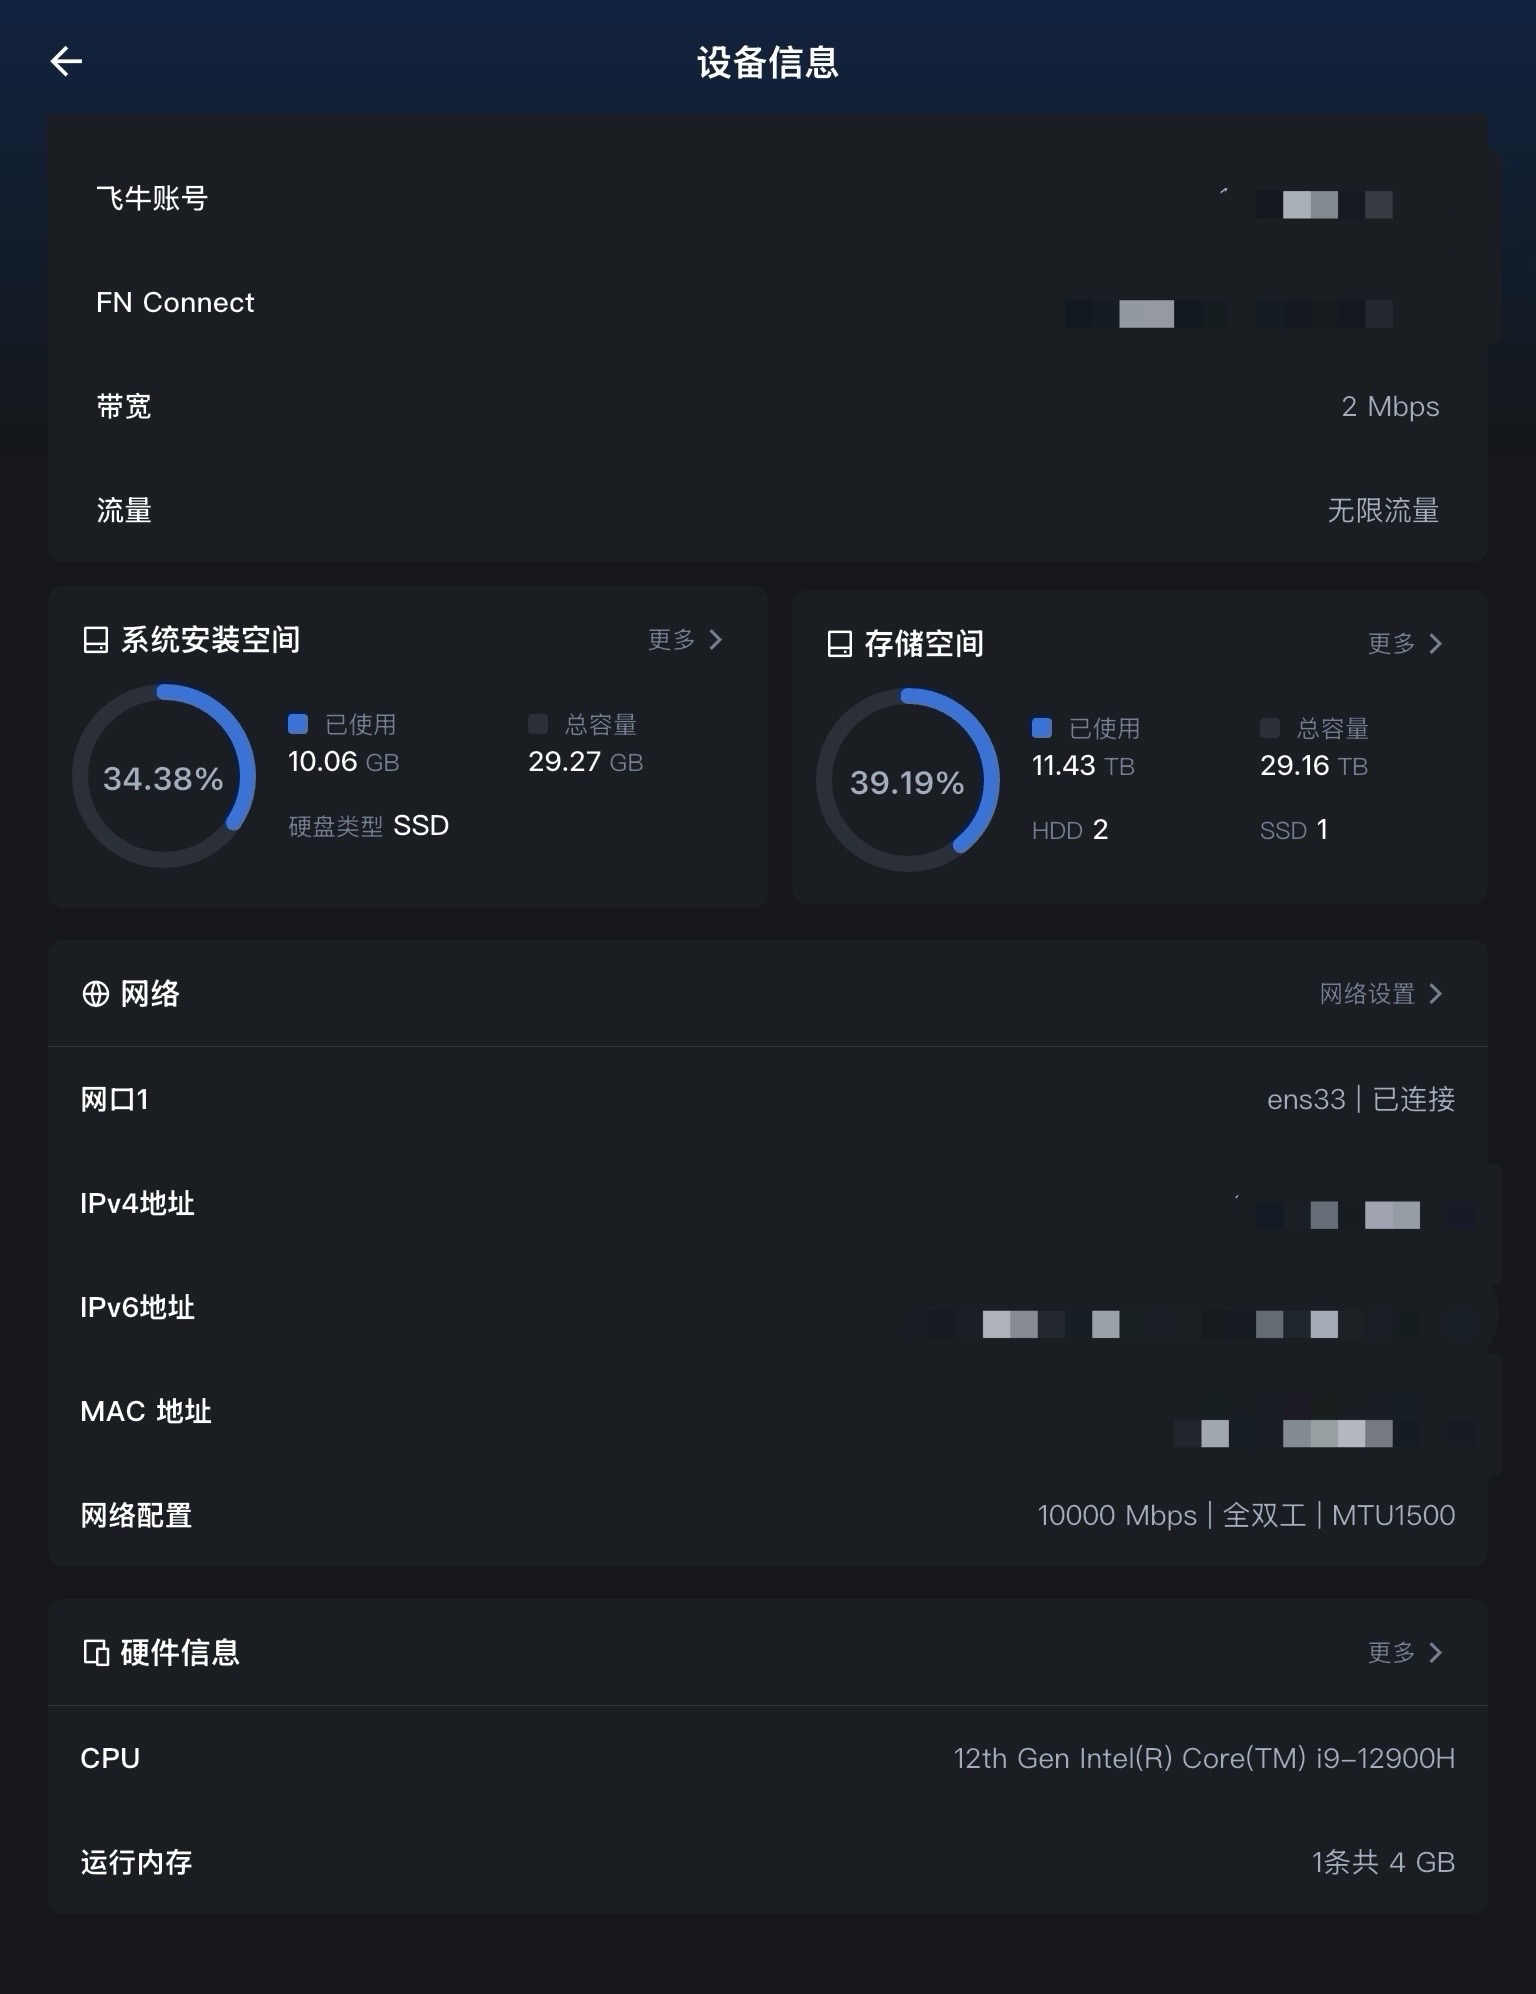
Task: Click the 网口1 ens33 connection row
Action: tap(767, 1100)
